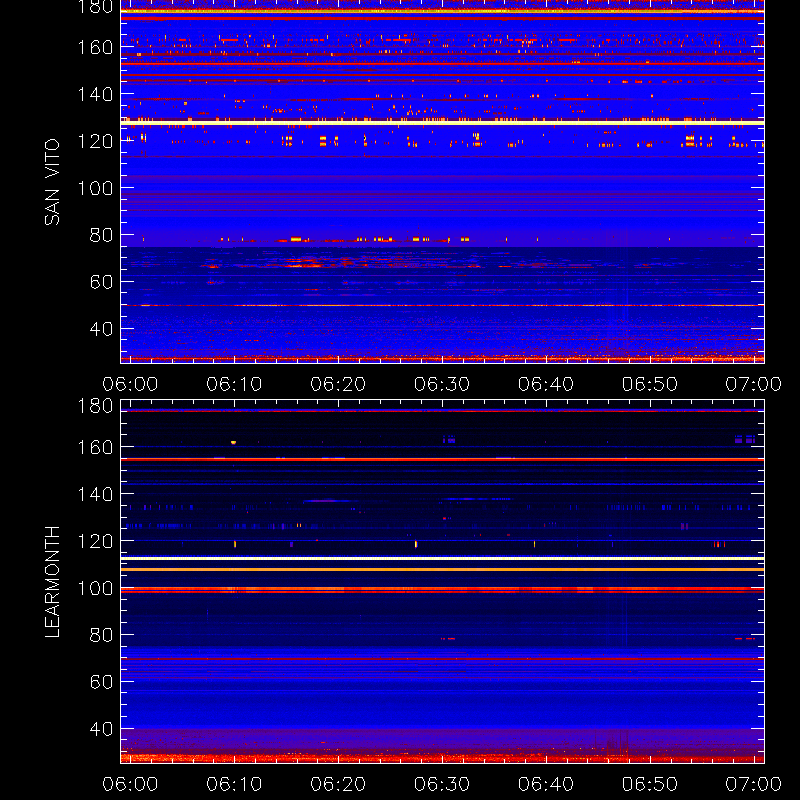Click 06:30 time label under SAN VITO plot
Image resolution: width=800 pixels, height=800 pixels.
pyautogui.click(x=442, y=384)
